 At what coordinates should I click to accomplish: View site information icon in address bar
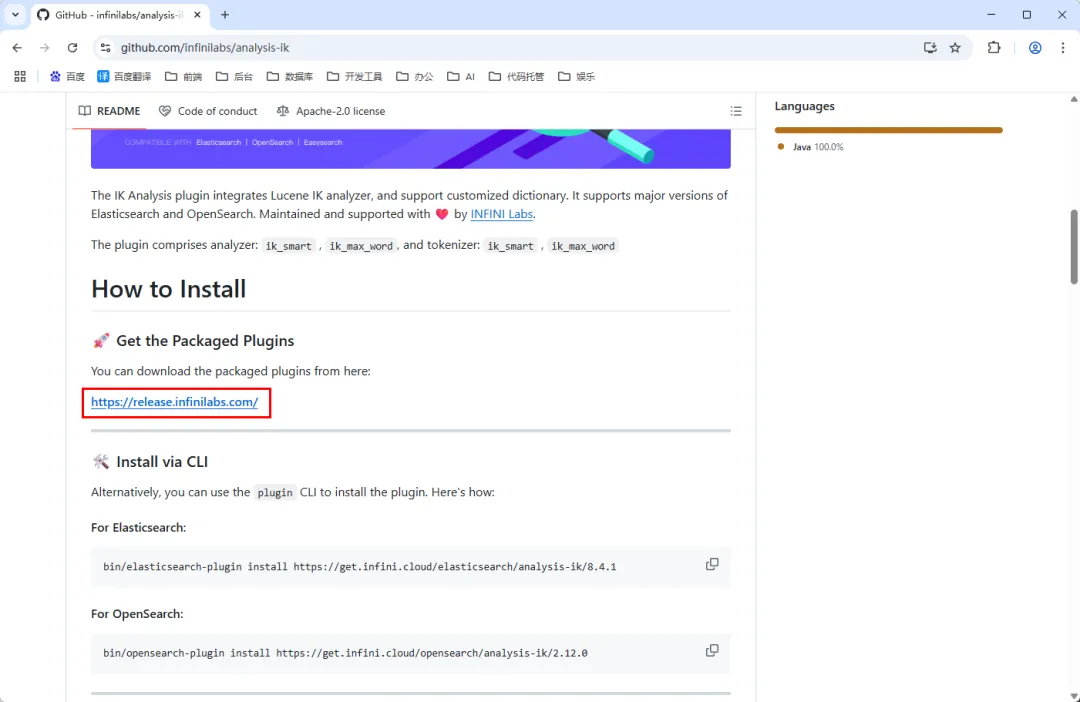(105, 48)
